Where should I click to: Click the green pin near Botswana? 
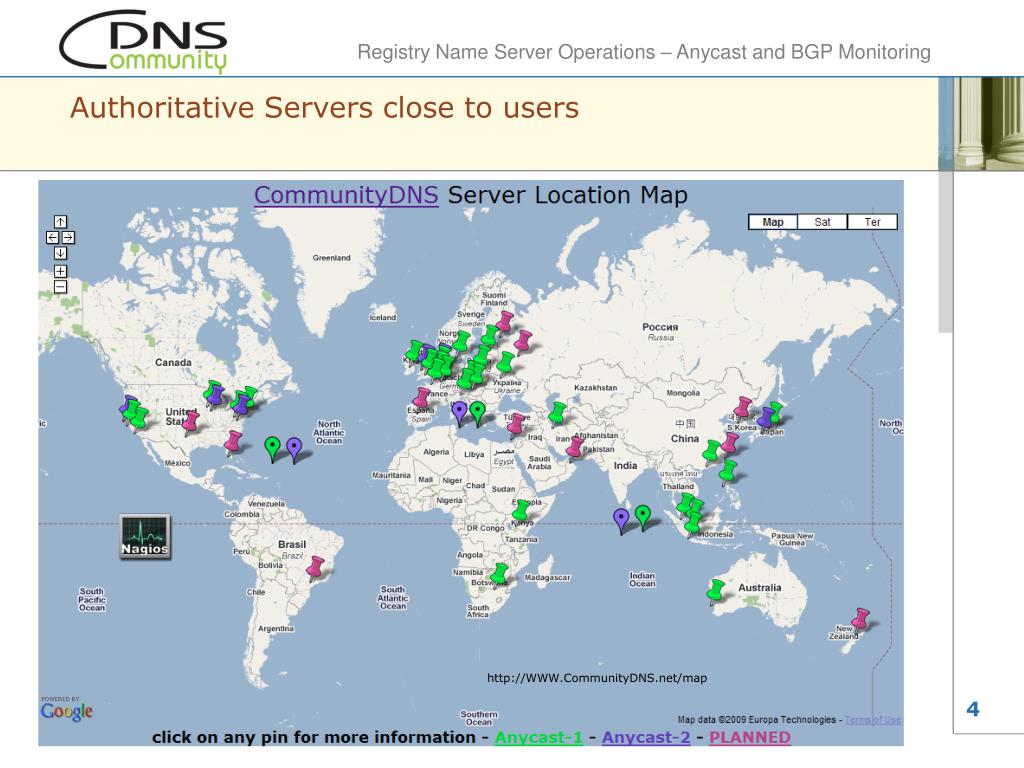click(x=500, y=574)
